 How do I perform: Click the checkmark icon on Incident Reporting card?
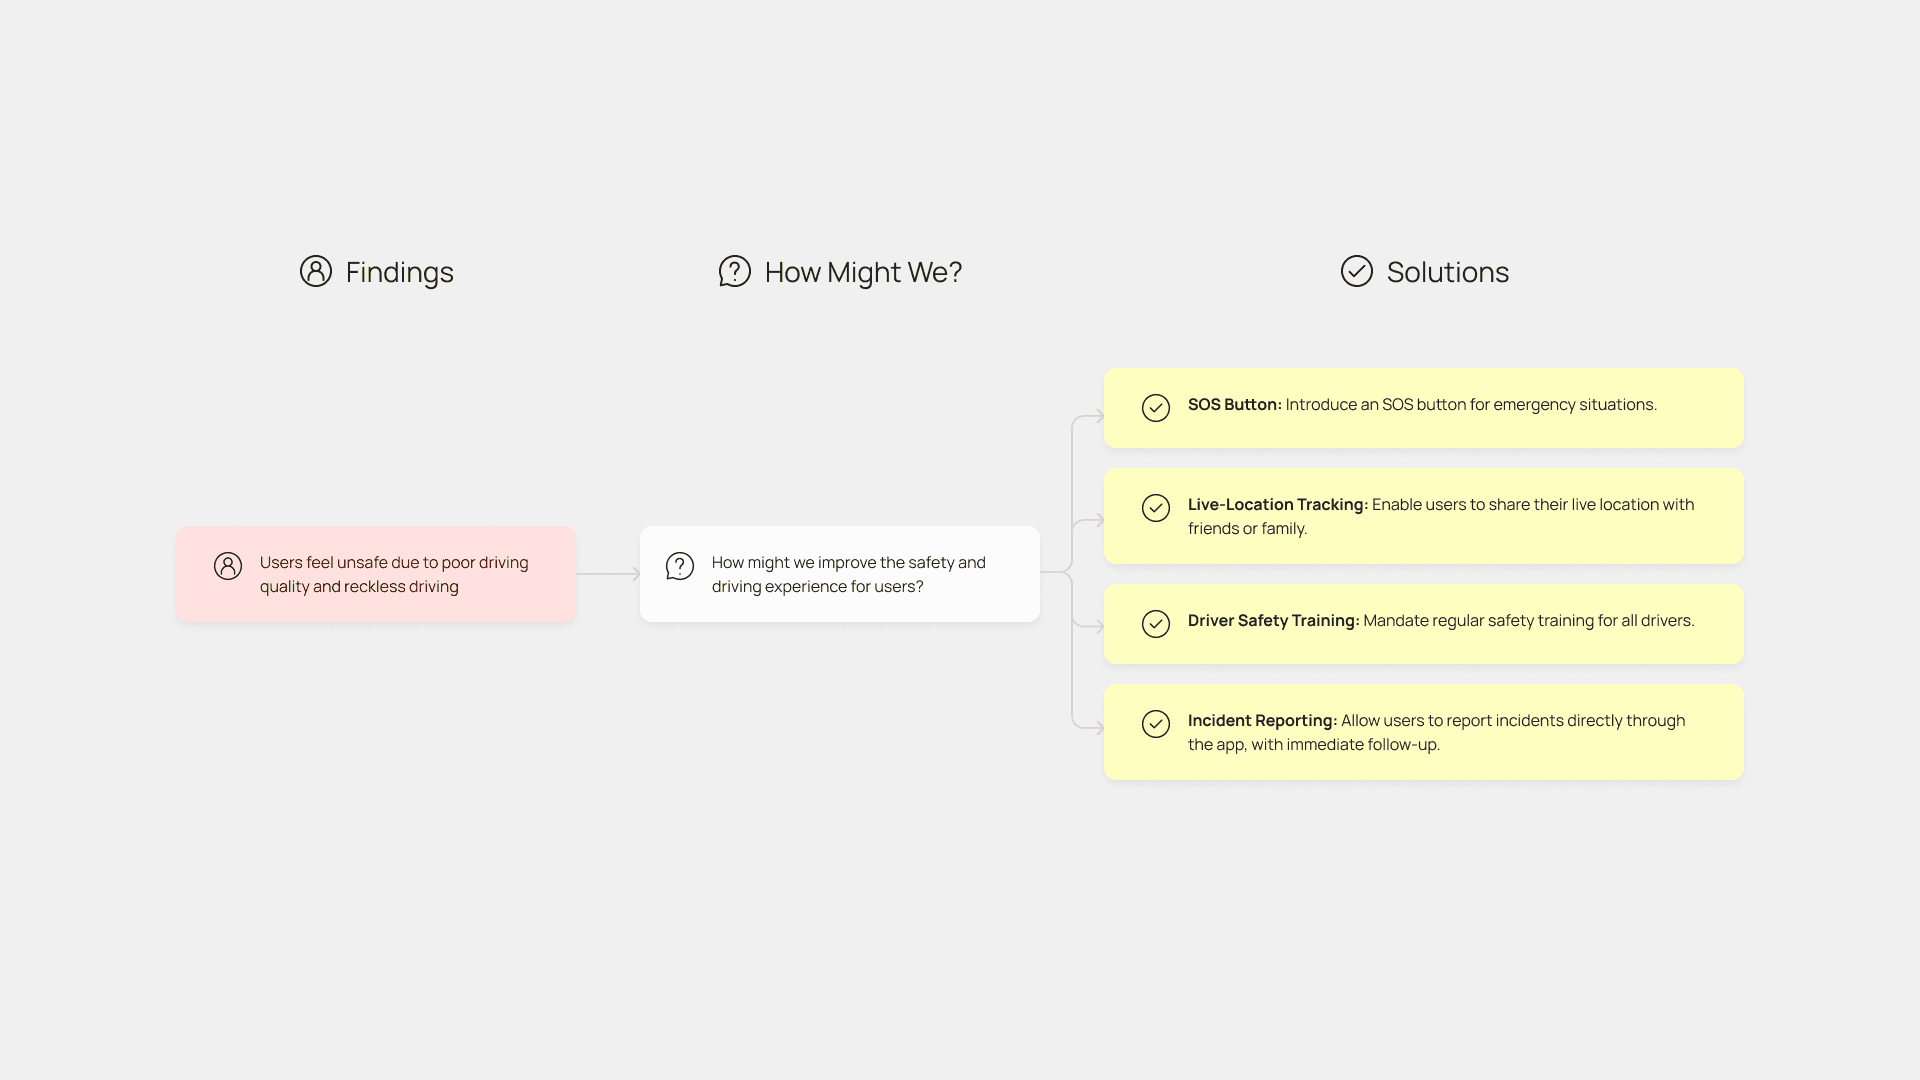click(x=1155, y=724)
